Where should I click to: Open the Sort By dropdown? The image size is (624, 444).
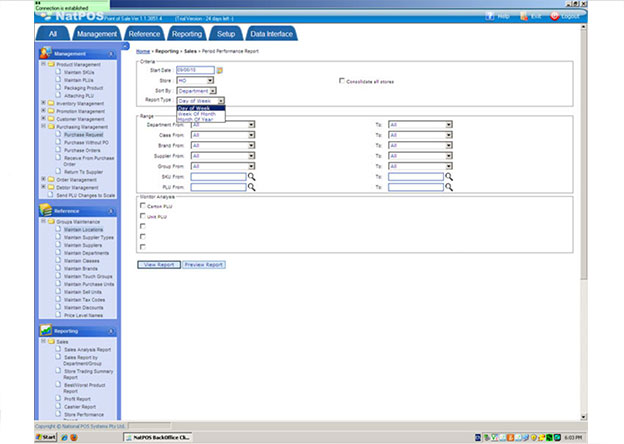click(x=197, y=91)
